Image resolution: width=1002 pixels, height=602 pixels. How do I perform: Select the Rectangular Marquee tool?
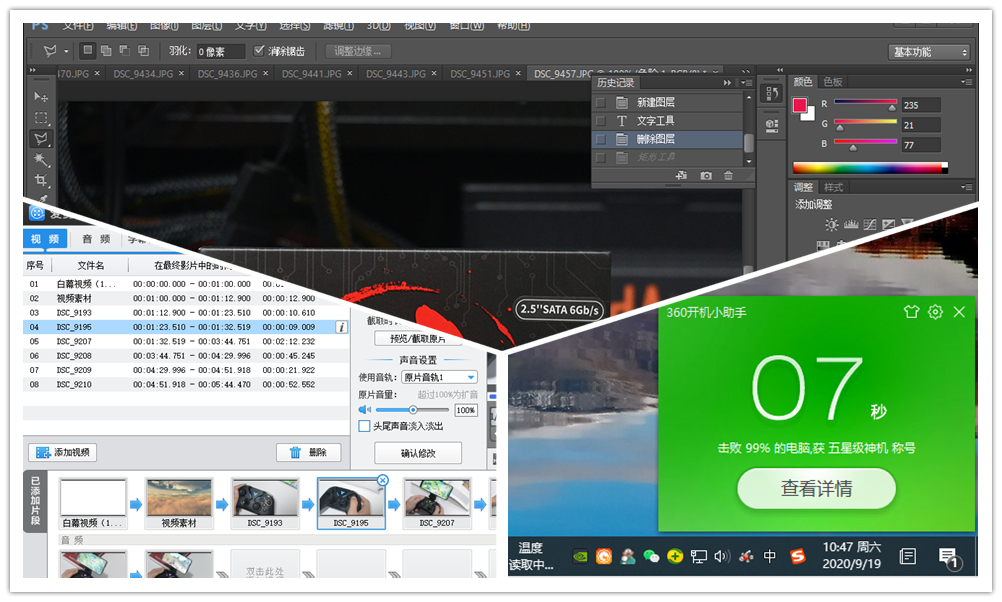(x=41, y=118)
